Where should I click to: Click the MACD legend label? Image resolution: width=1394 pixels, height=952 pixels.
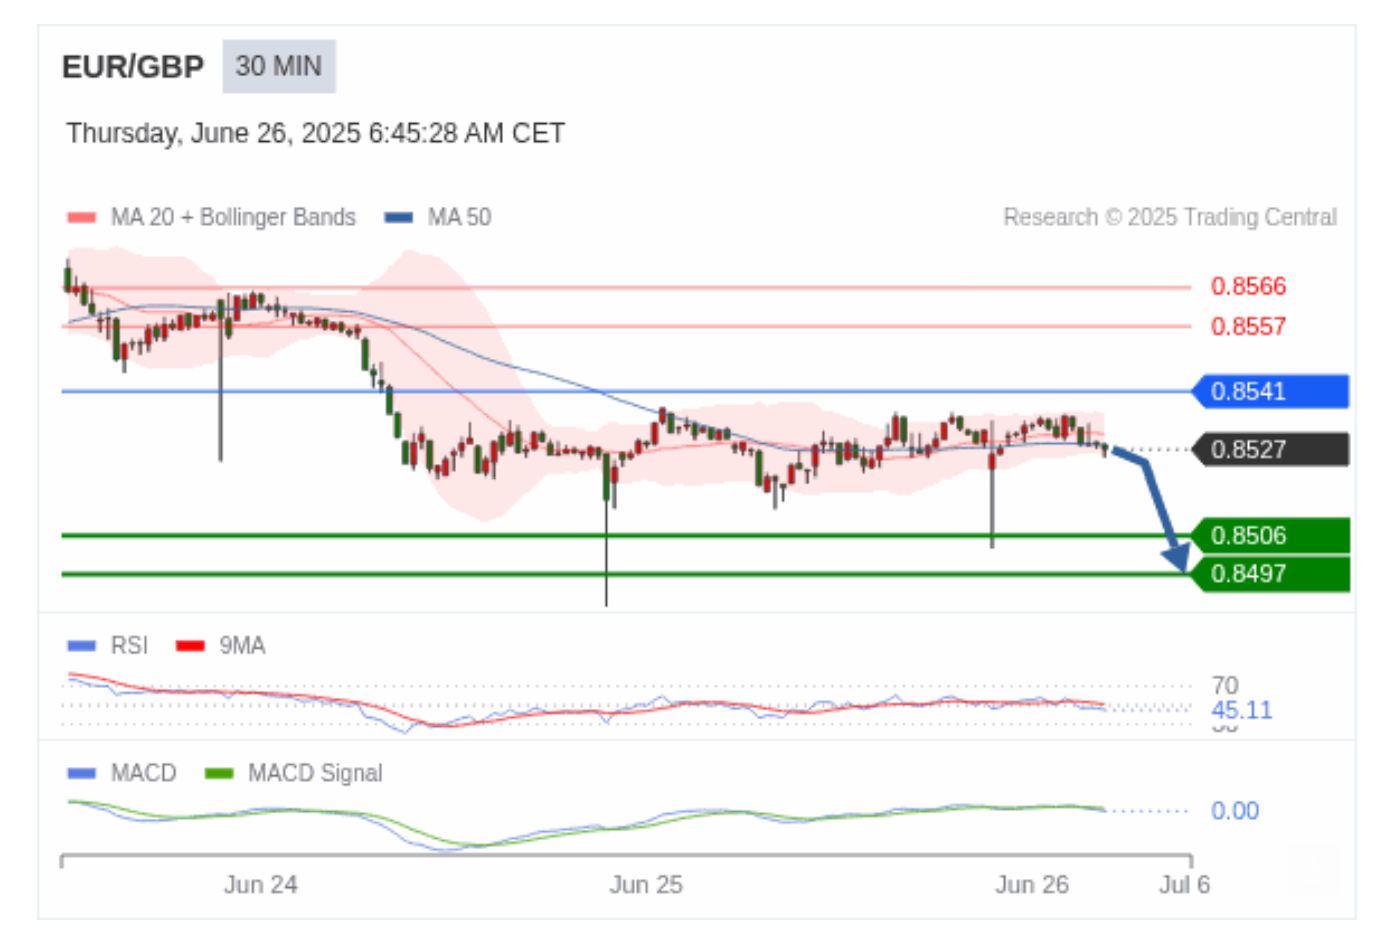click(x=143, y=773)
